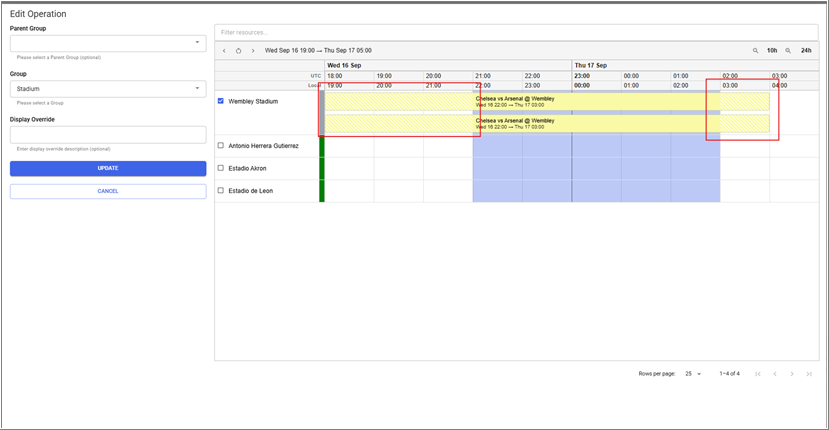Click Wembley Stadium resource name
The image size is (829, 430).
point(253,102)
